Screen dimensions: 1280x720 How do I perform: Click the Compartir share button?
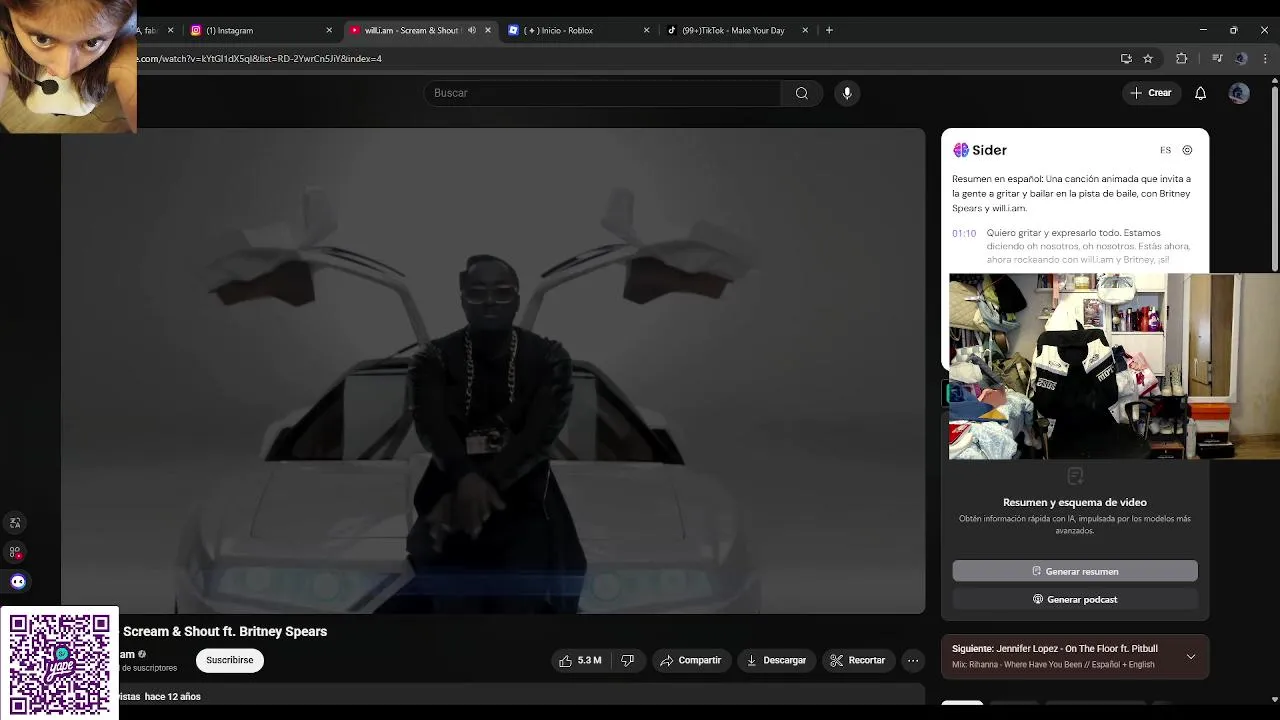(x=690, y=660)
